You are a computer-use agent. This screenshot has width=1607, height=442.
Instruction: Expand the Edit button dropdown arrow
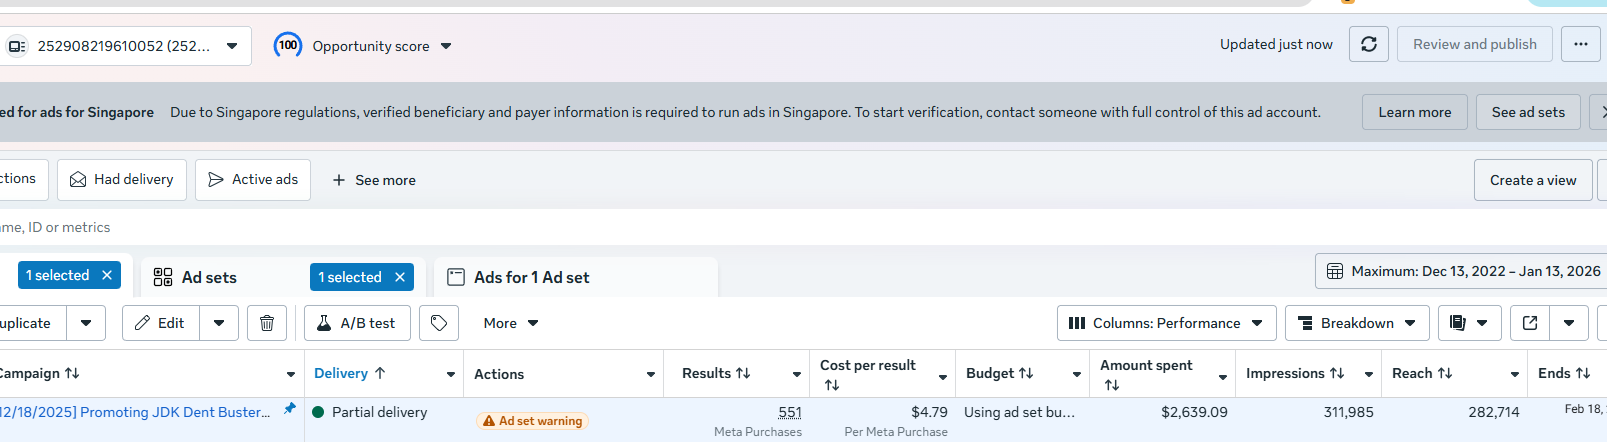pyautogui.click(x=219, y=323)
